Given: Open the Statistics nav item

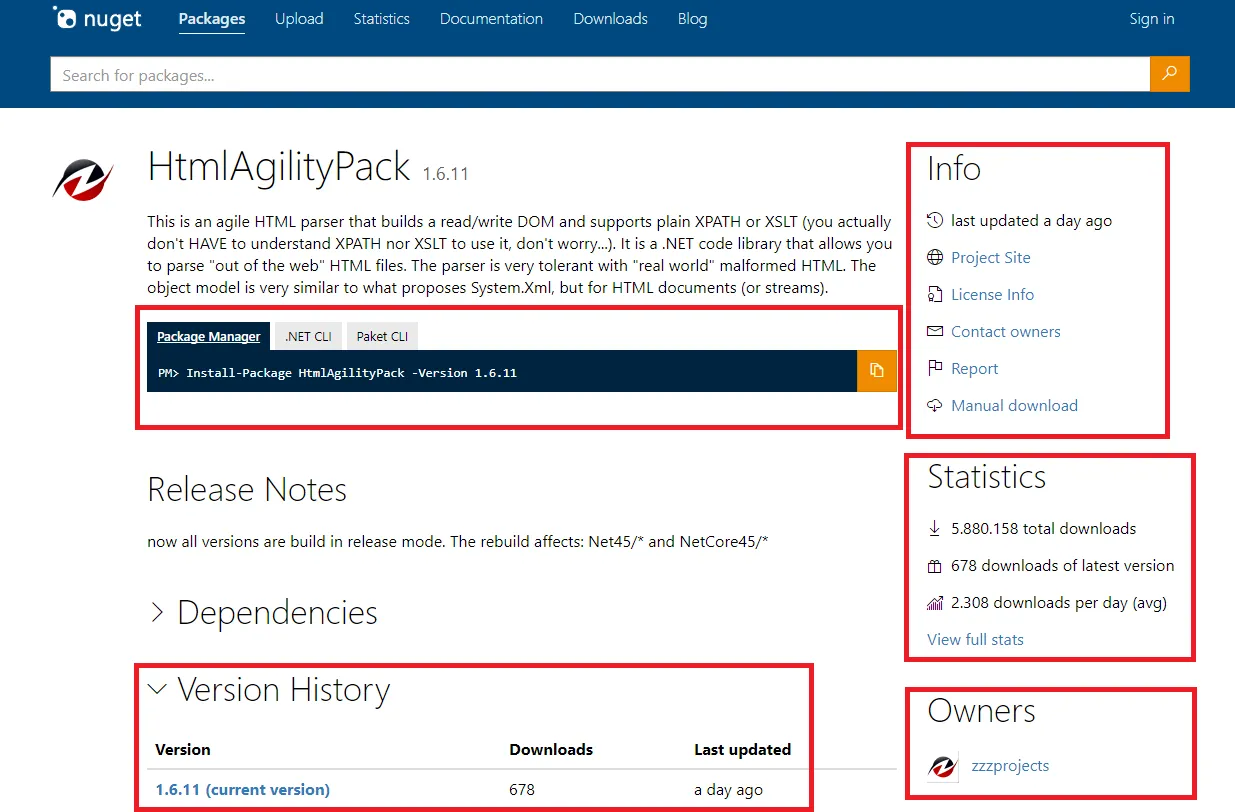Looking at the screenshot, I should tap(381, 19).
